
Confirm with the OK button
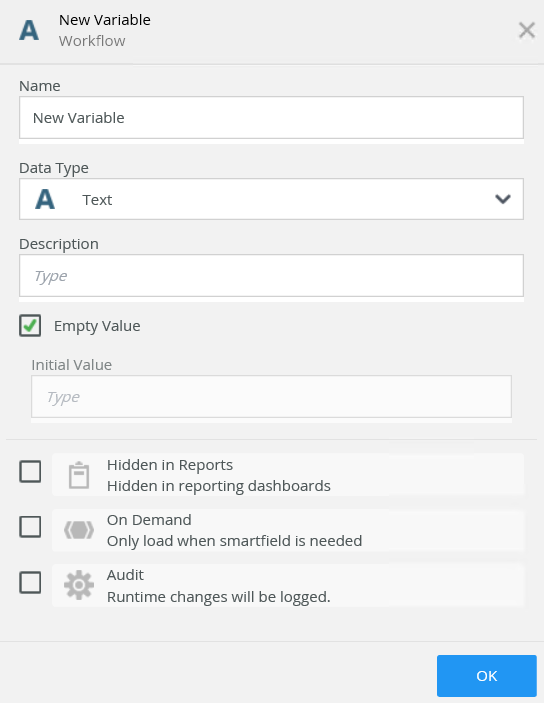pos(487,676)
